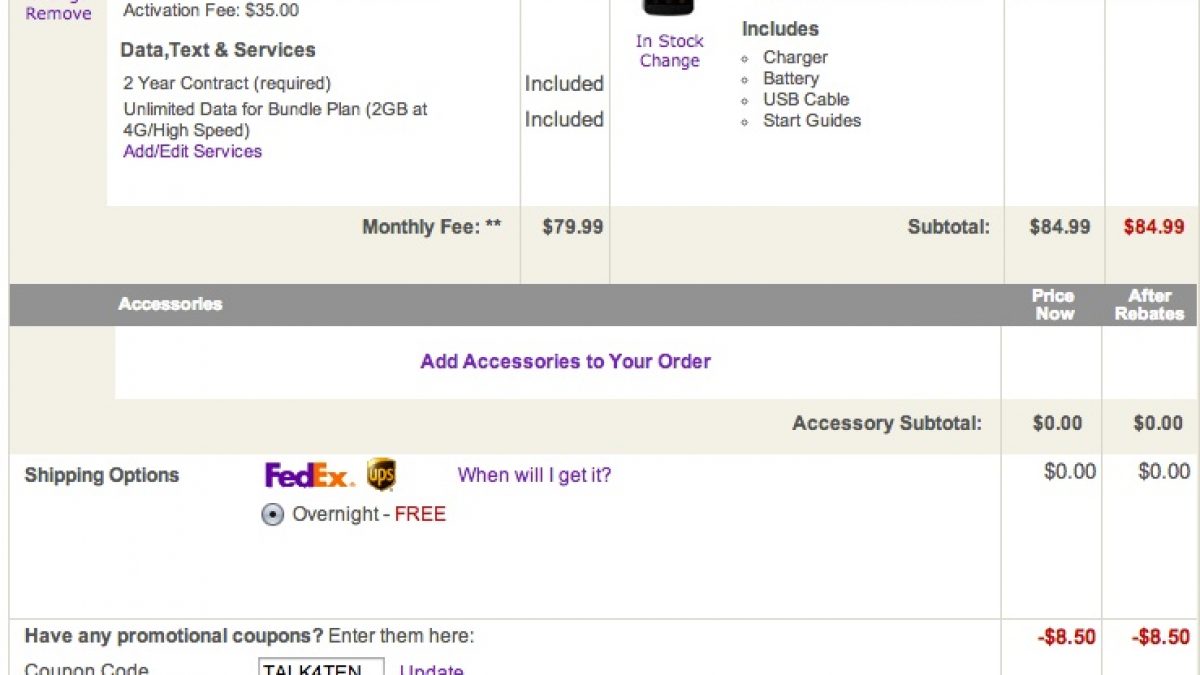Image resolution: width=1200 pixels, height=675 pixels.
Task: Click the phone thumbnail image
Action: (x=669, y=8)
